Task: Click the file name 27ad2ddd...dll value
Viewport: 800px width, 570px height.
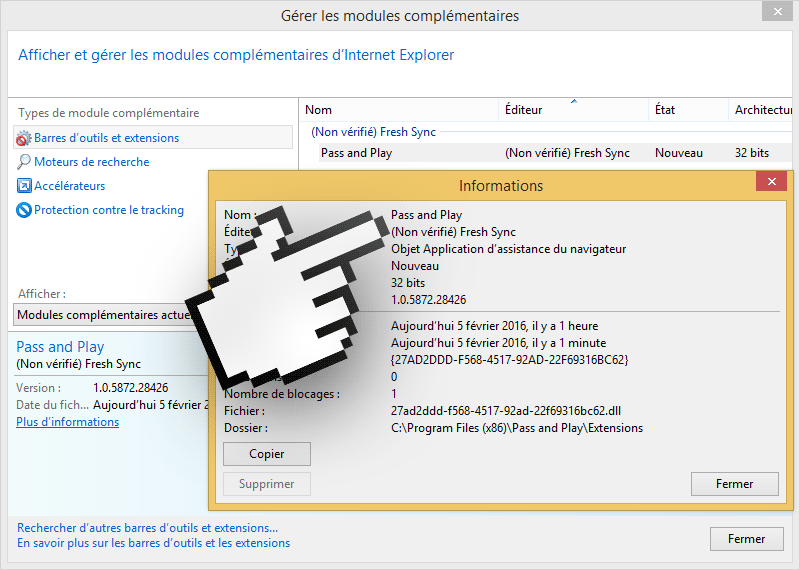Action: tap(506, 411)
